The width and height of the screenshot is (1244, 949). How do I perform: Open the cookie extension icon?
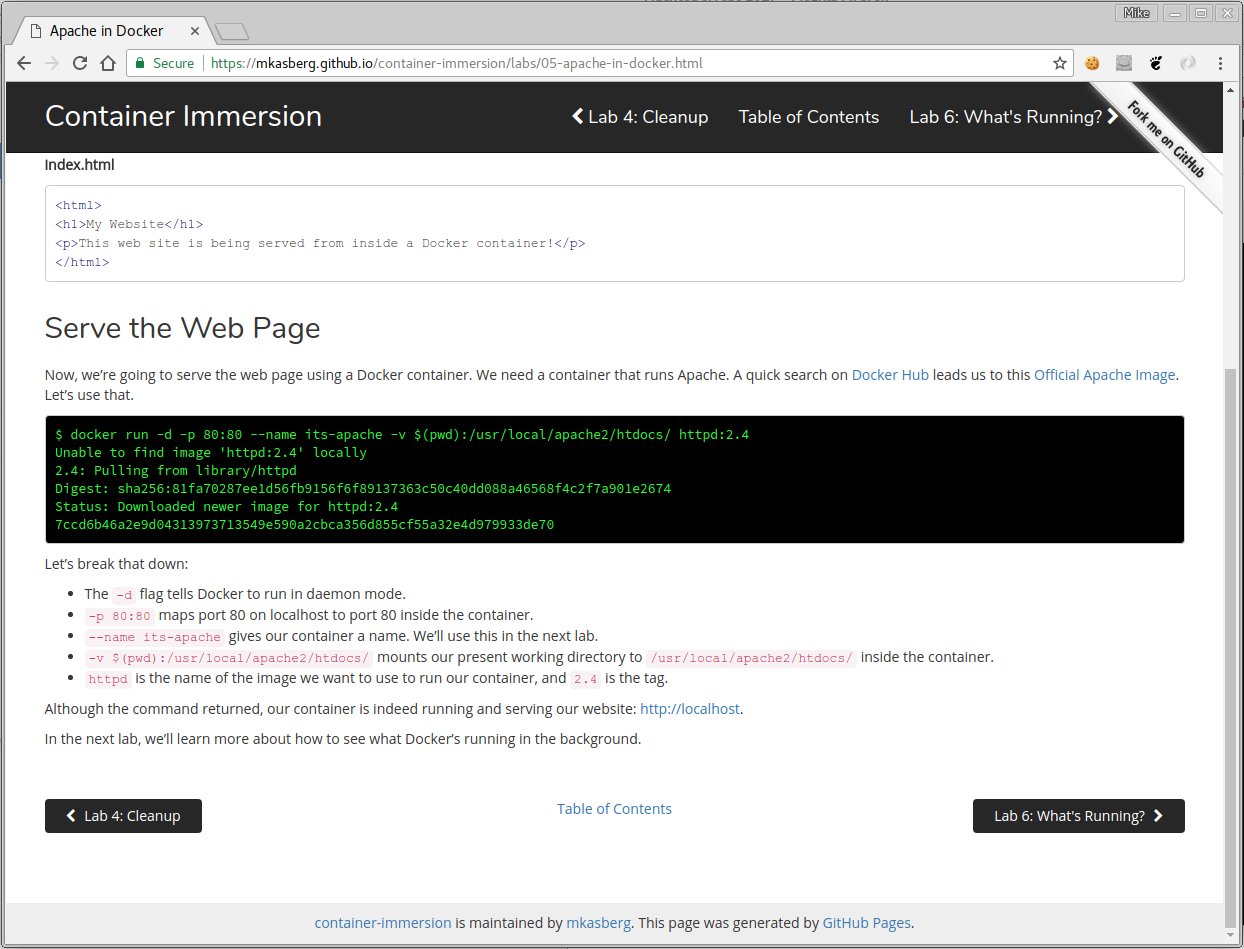pos(1093,63)
